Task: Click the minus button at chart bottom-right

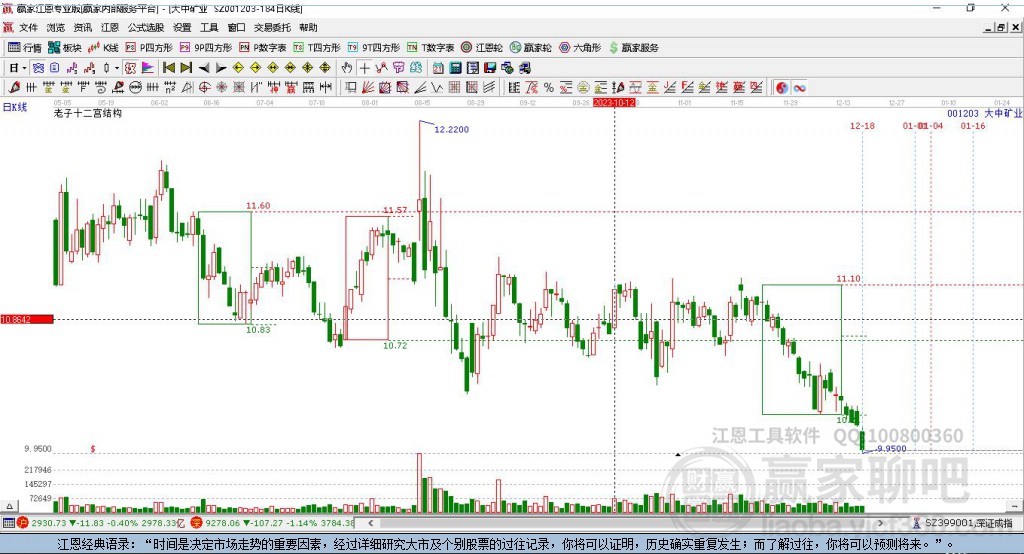Action: click(x=1014, y=506)
